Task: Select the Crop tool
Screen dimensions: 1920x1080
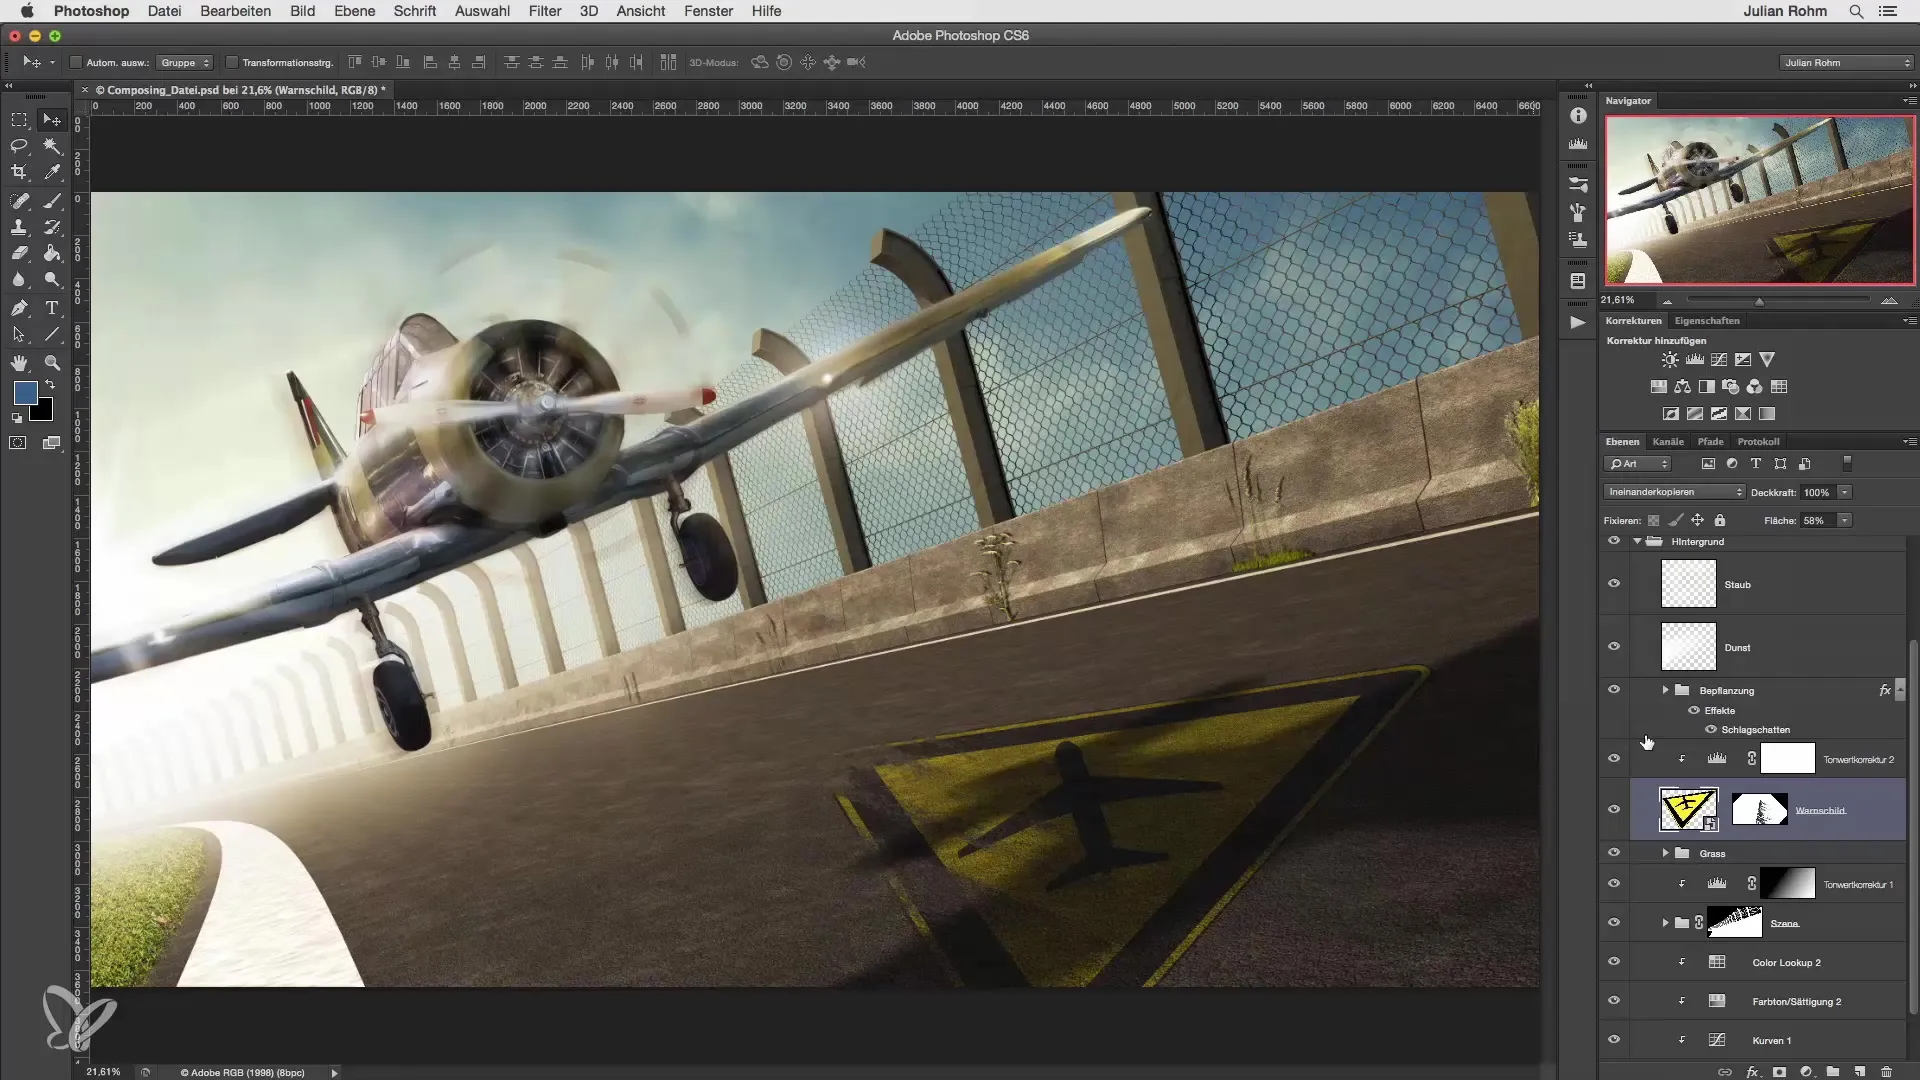Action: click(x=19, y=172)
